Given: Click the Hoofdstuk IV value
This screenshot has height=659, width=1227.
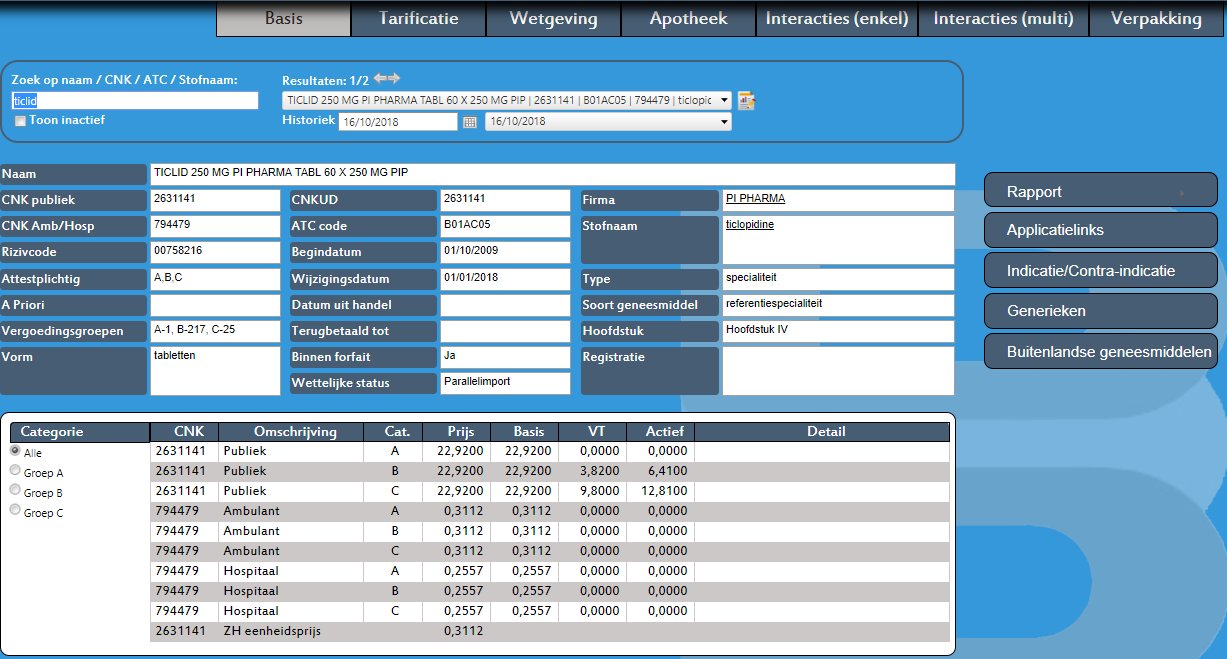Looking at the screenshot, I should (838, 331).
